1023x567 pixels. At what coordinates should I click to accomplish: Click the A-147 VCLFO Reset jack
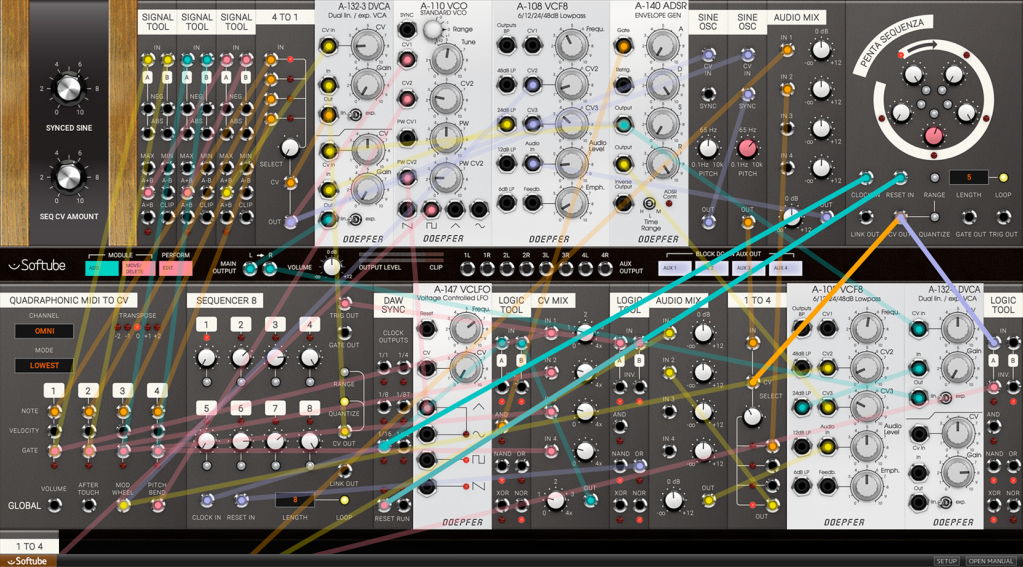pyautogui.click(x=427, y=329)
